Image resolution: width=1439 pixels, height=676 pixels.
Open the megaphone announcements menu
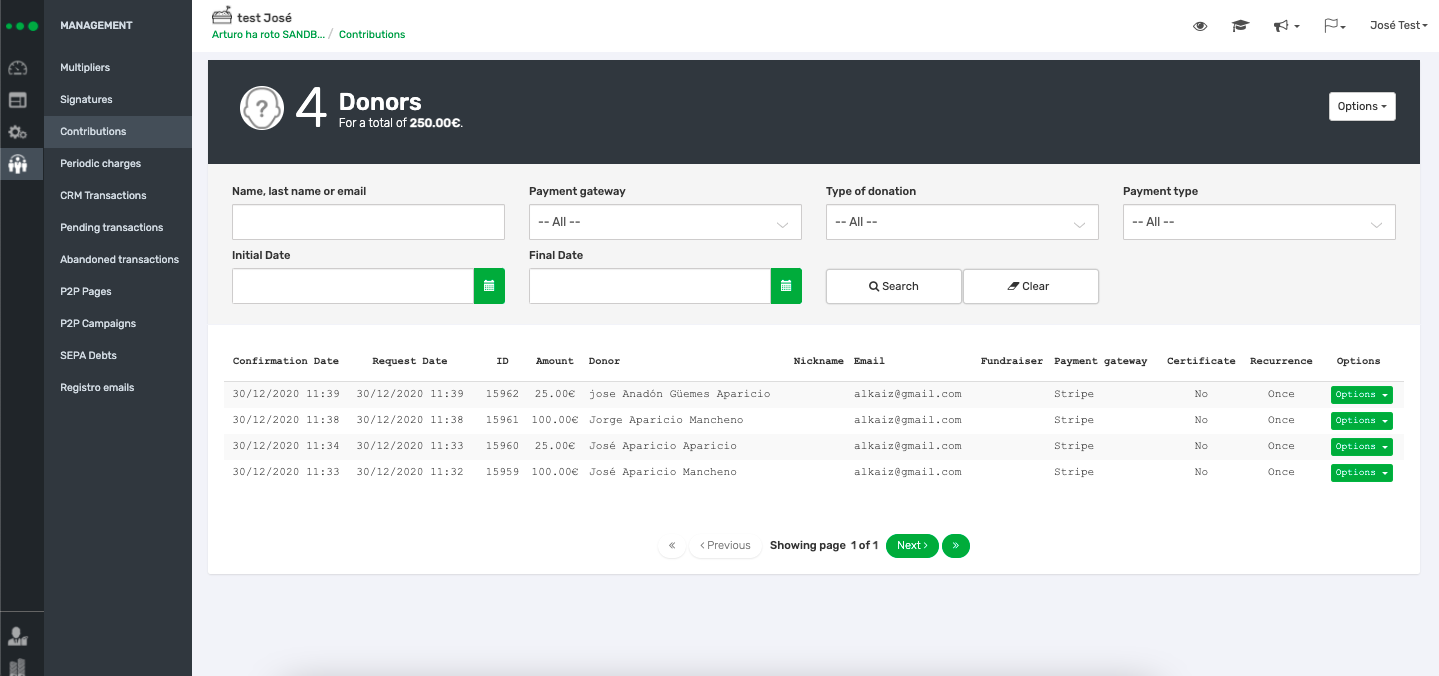coord(1285,26)
